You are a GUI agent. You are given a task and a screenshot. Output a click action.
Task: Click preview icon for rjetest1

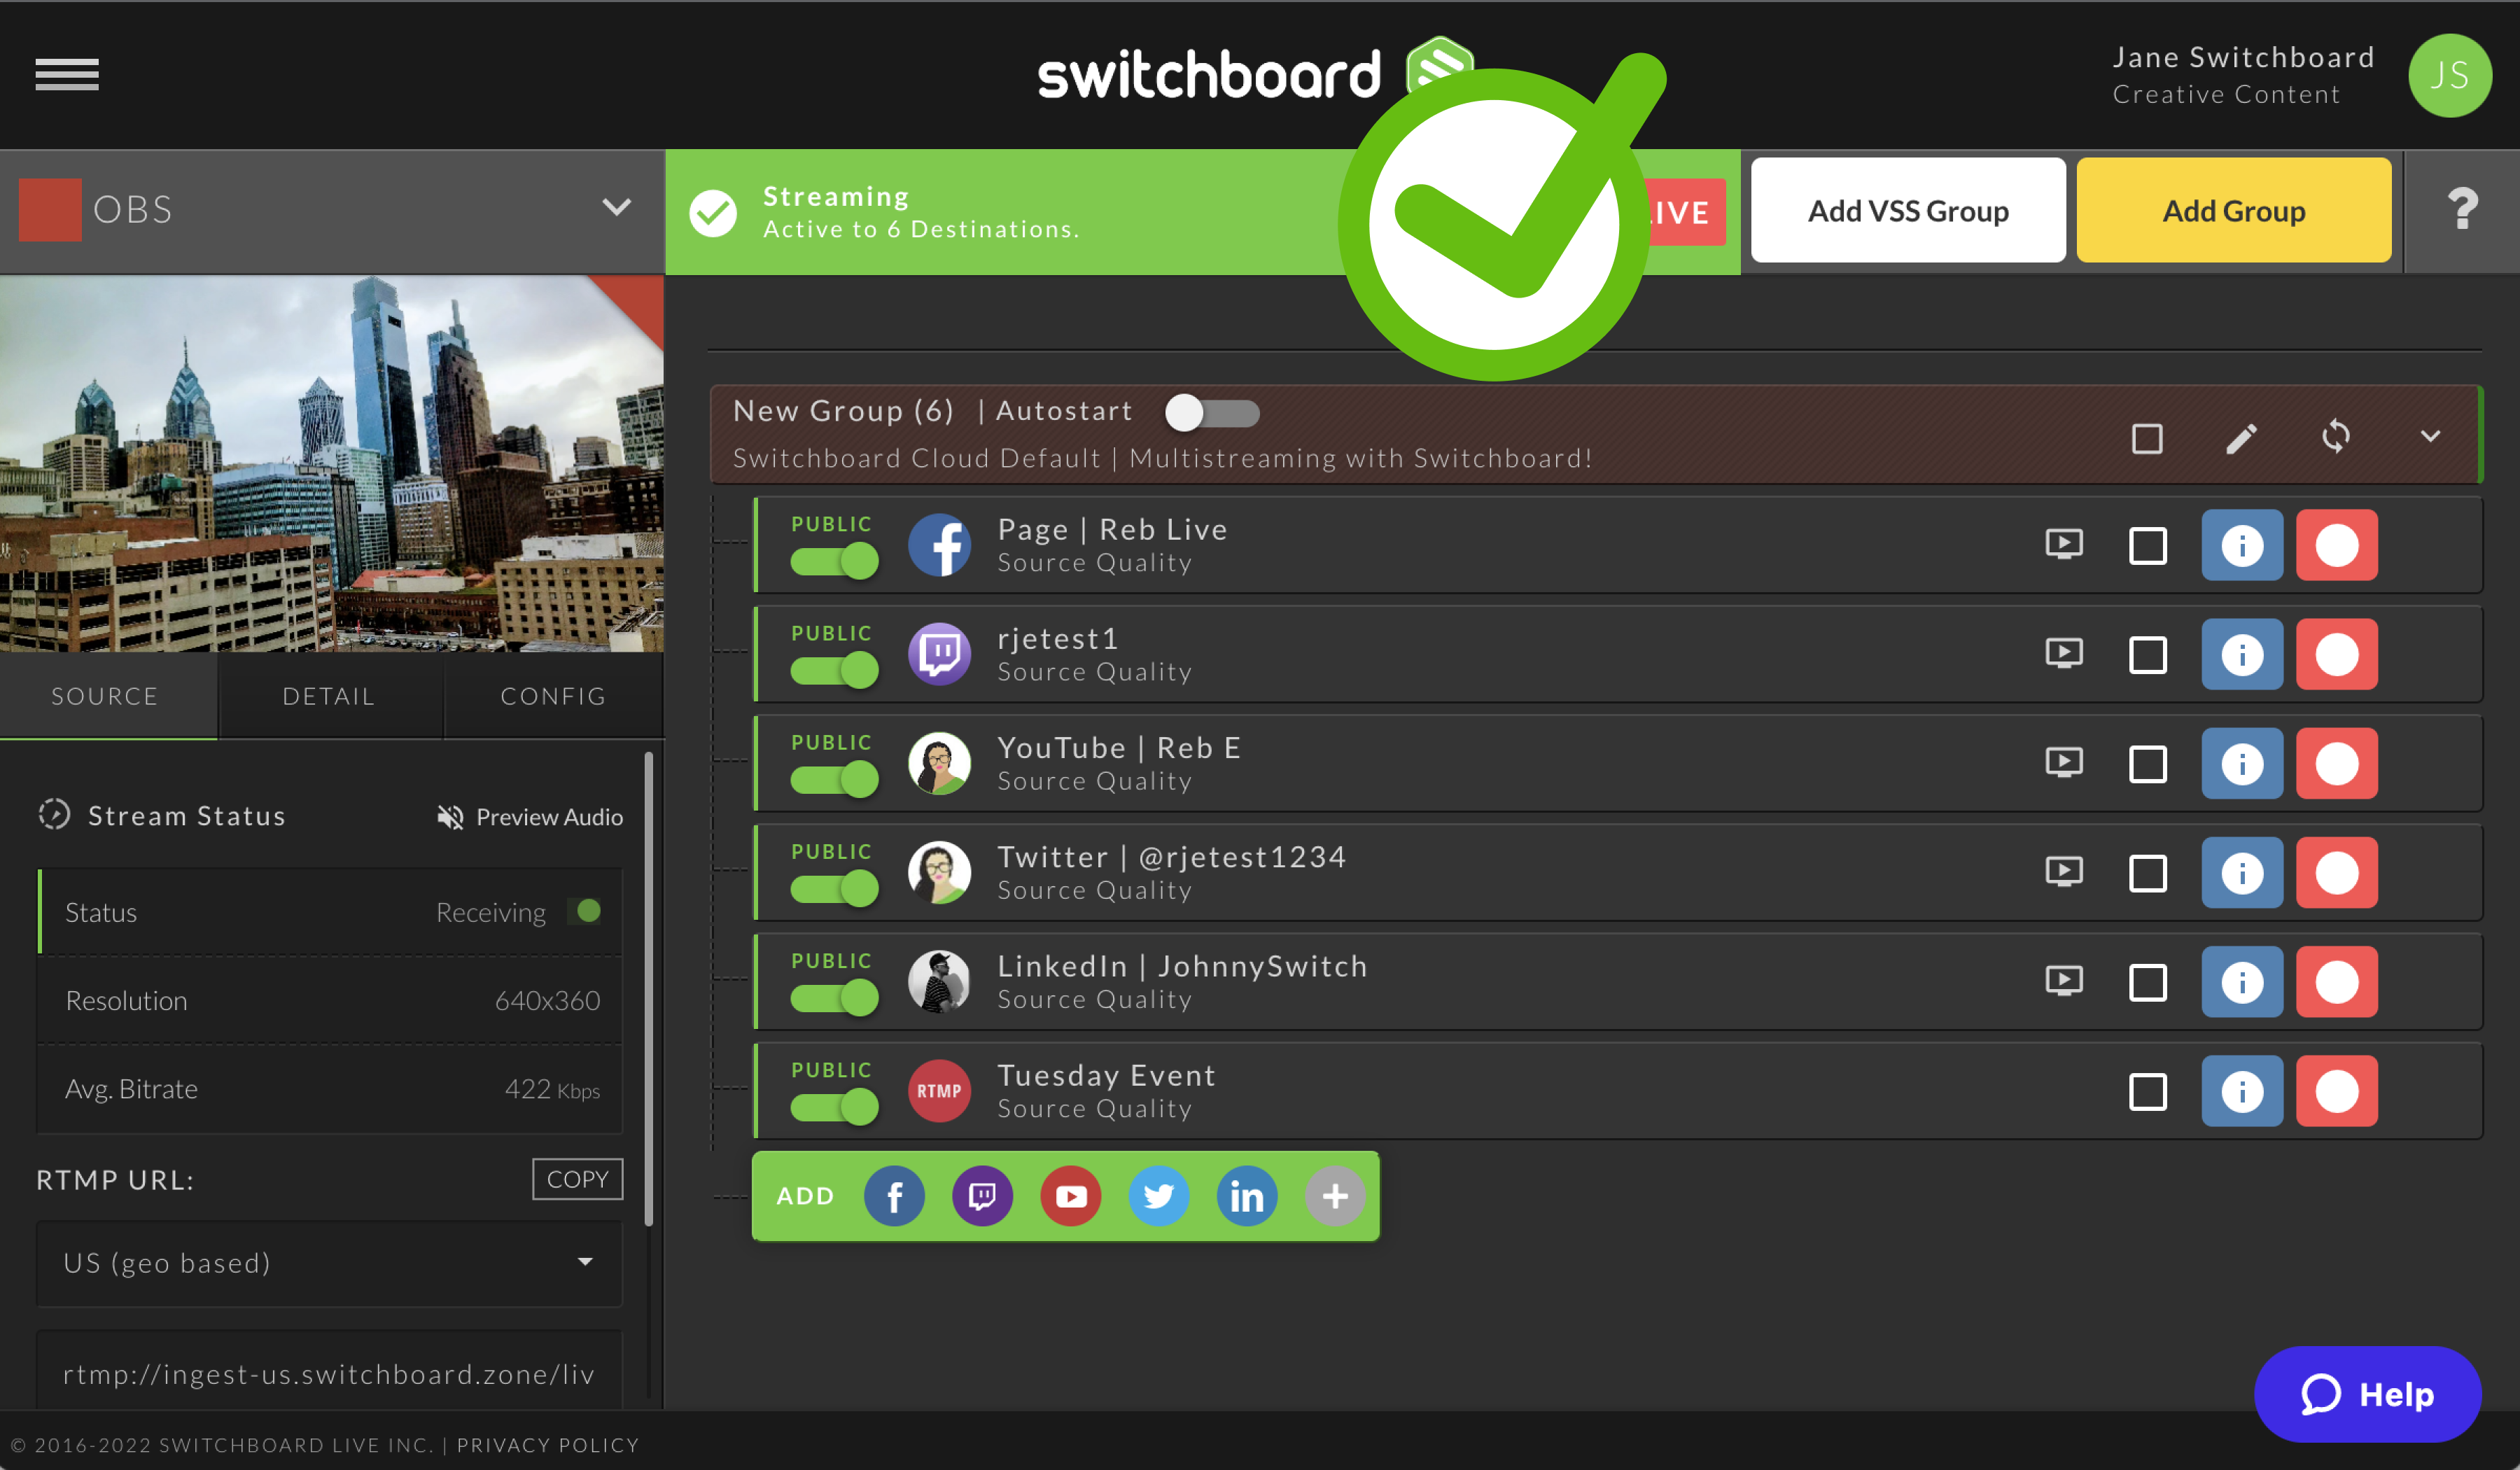[2064, 654]
